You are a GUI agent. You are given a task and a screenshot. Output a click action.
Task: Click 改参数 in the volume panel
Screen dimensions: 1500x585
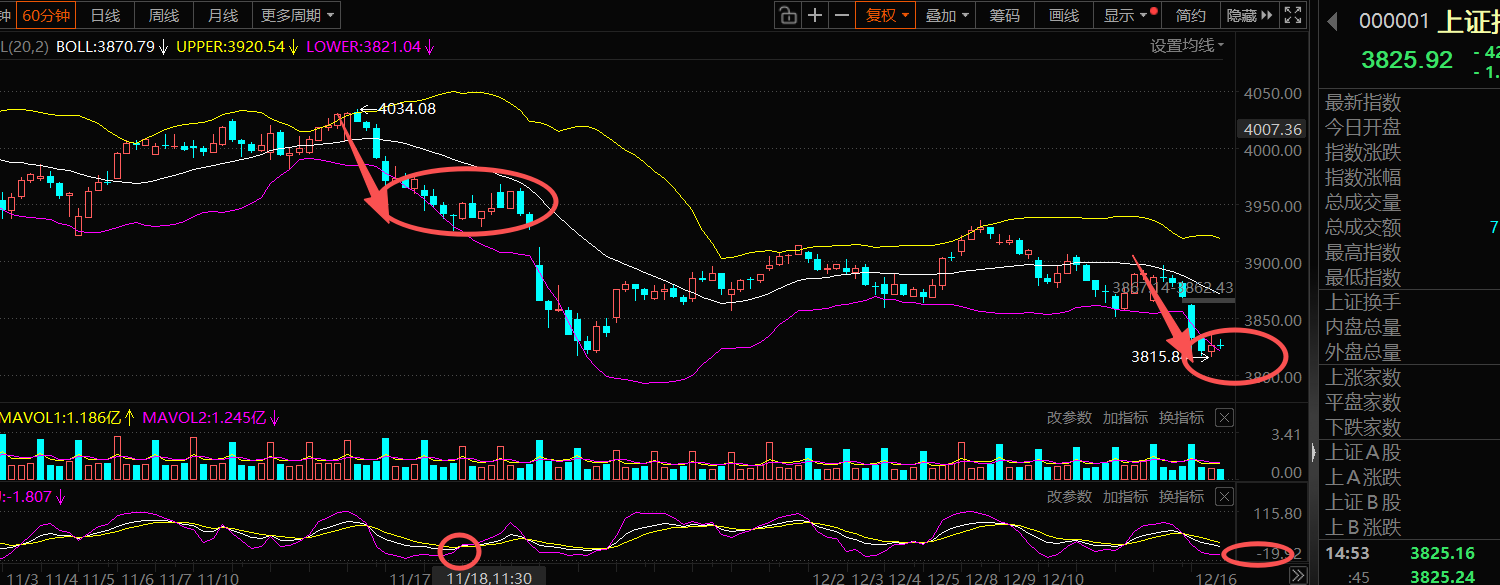click(1069, 418)
